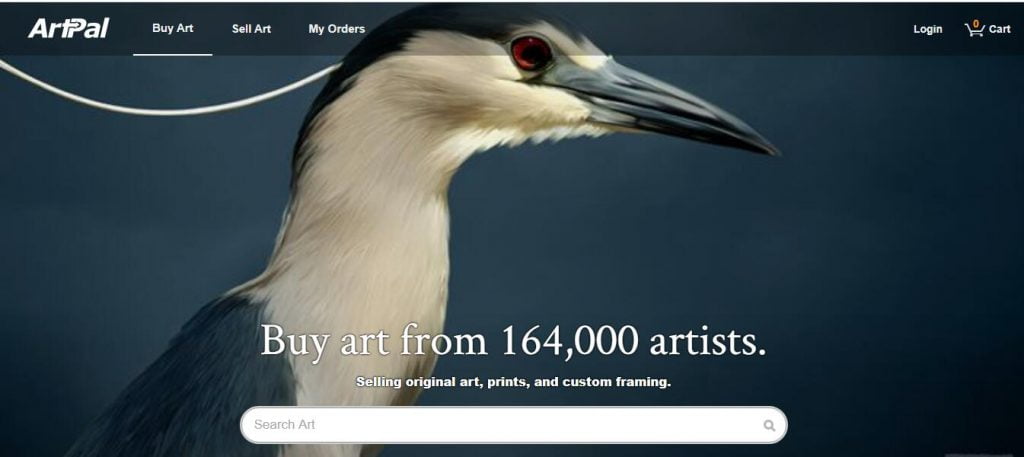The image size is (1024, 457).
Task: Click the orange cart item count badge
Action: pos(976,24)
